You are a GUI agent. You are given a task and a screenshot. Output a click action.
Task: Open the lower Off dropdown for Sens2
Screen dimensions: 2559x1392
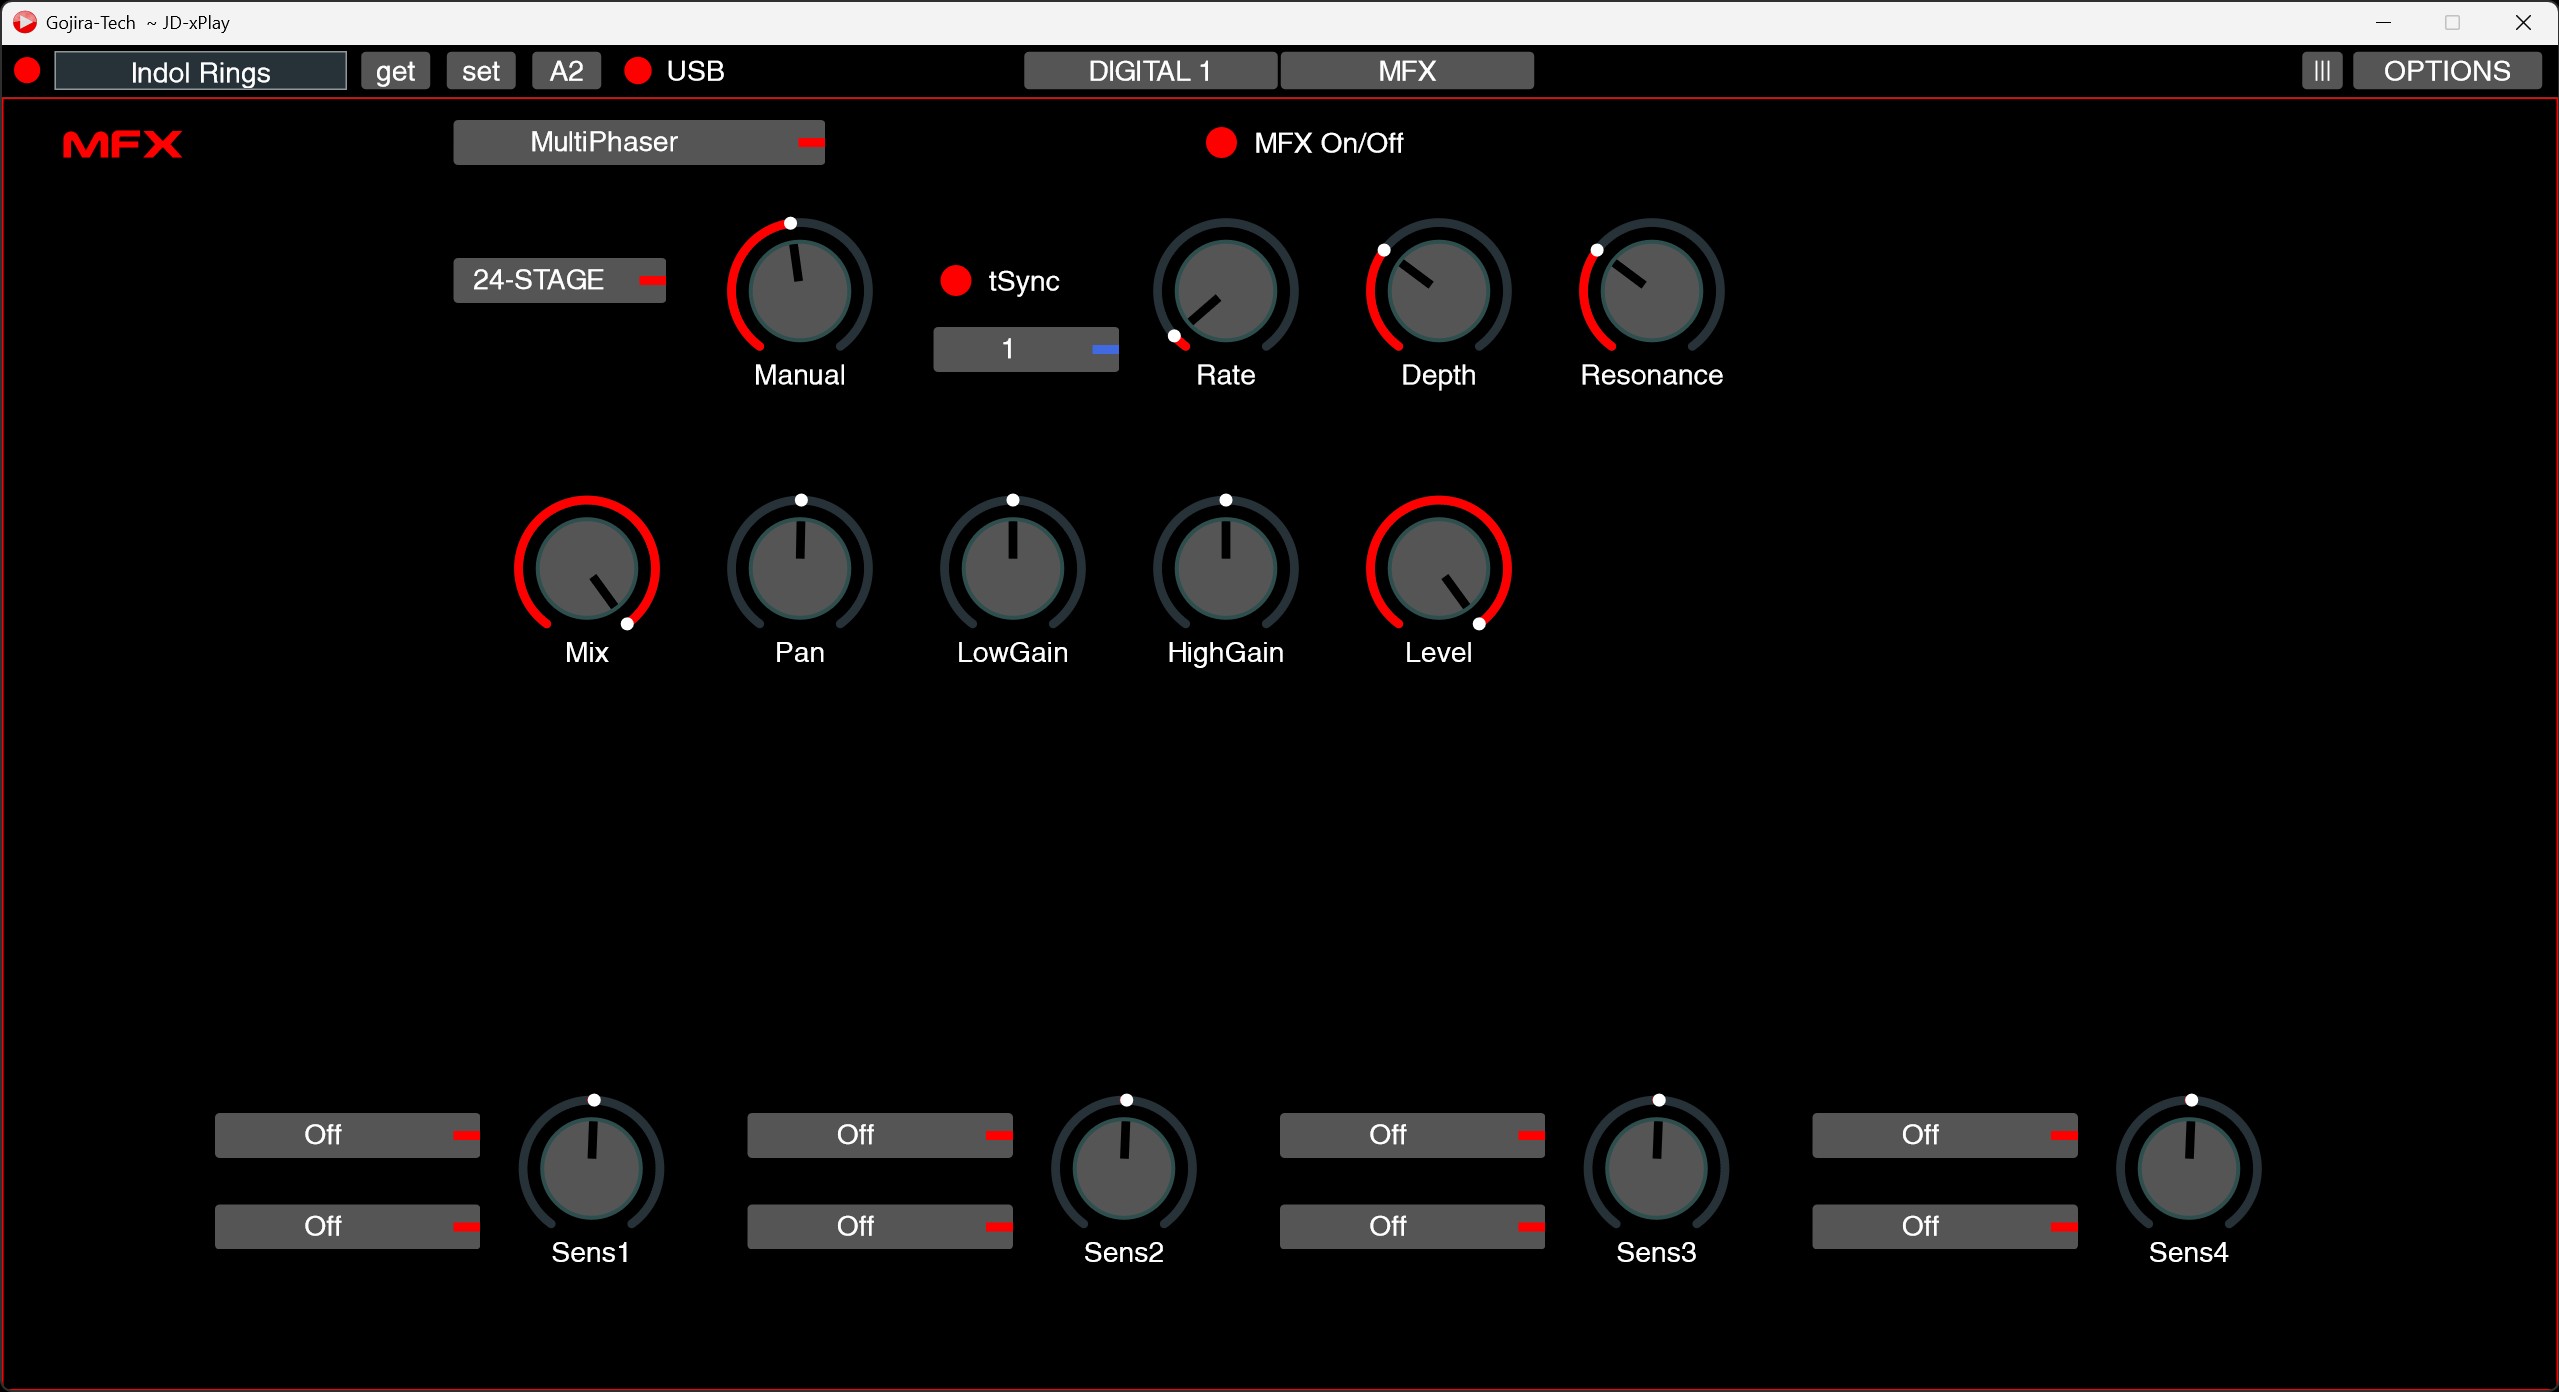(880, 1226)
